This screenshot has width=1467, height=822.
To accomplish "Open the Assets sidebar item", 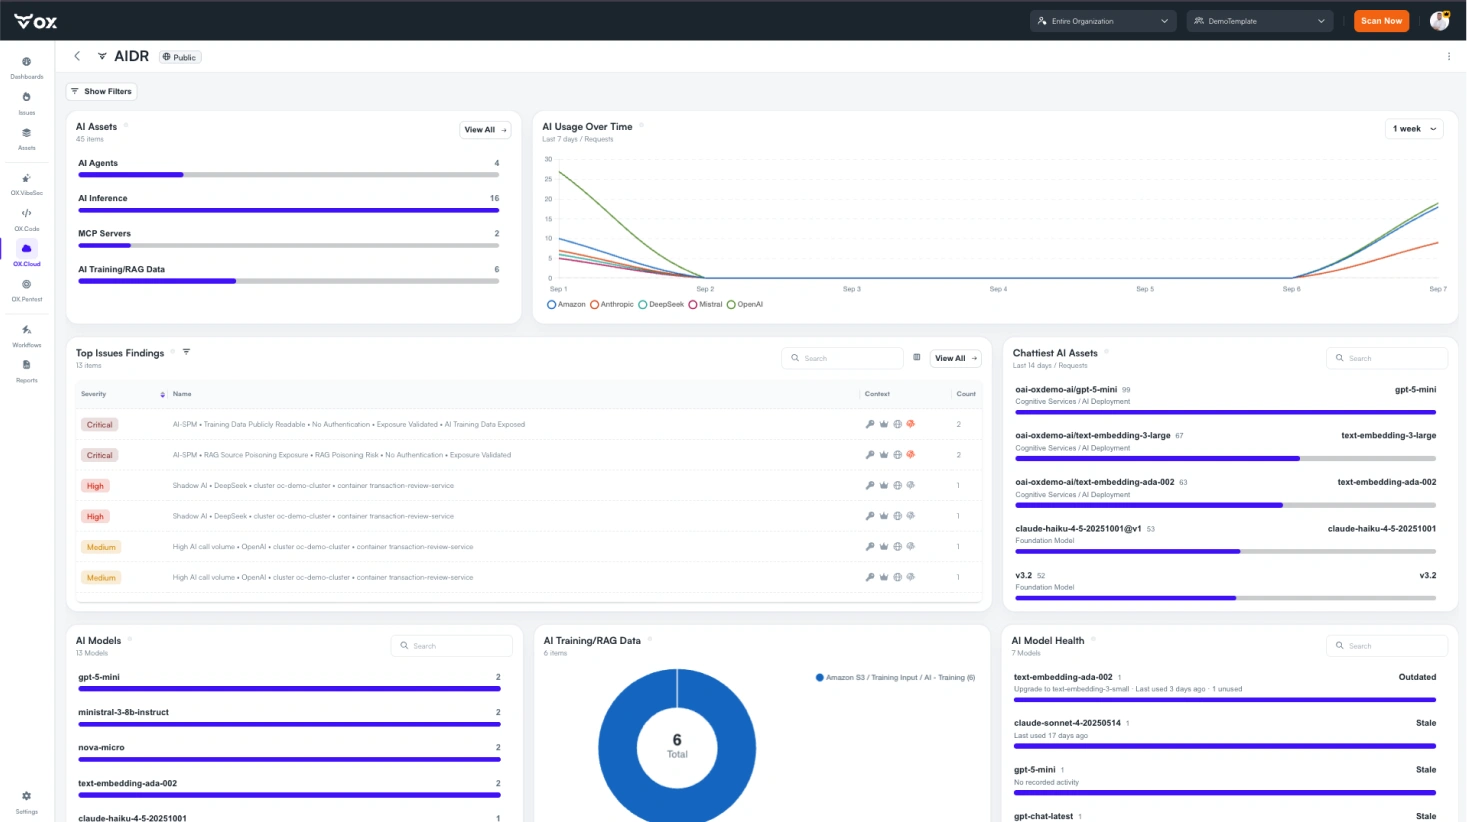I will (x=26, y=138).
